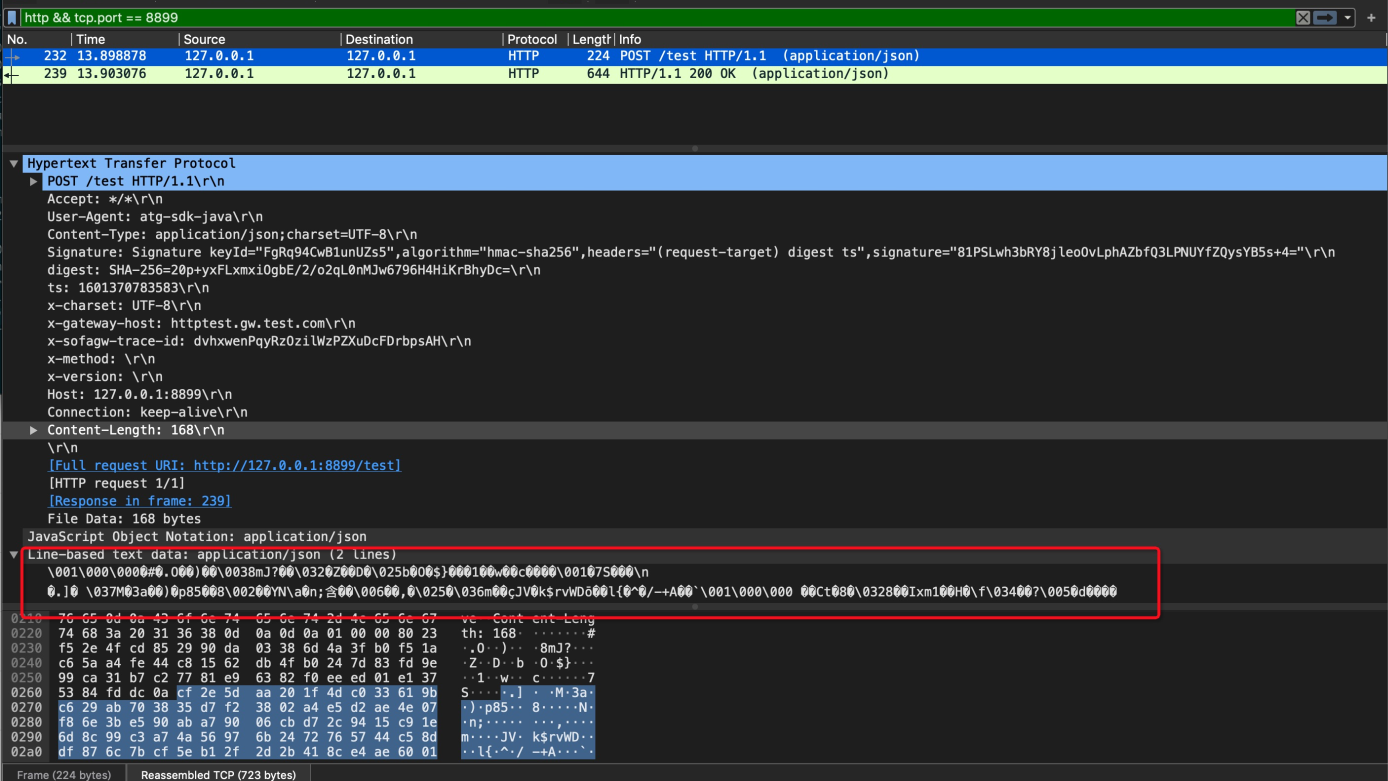Viewport: 1388px width, 781px height.
Task: Open the display filter bookmark menu
Action: [x=12, y=17]
